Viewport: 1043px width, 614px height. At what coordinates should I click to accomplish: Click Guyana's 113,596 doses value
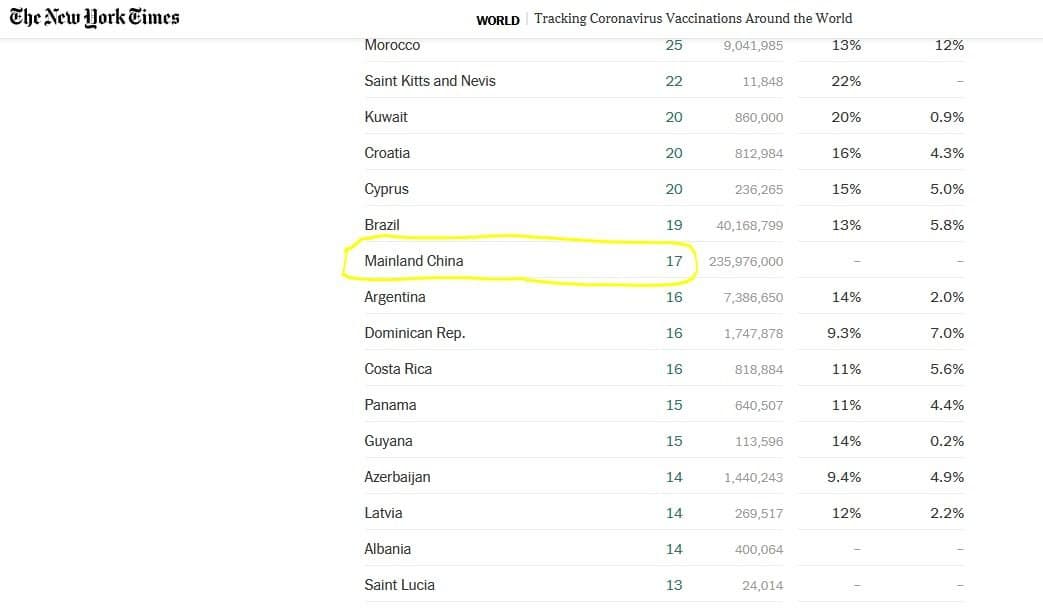[759, 442]
